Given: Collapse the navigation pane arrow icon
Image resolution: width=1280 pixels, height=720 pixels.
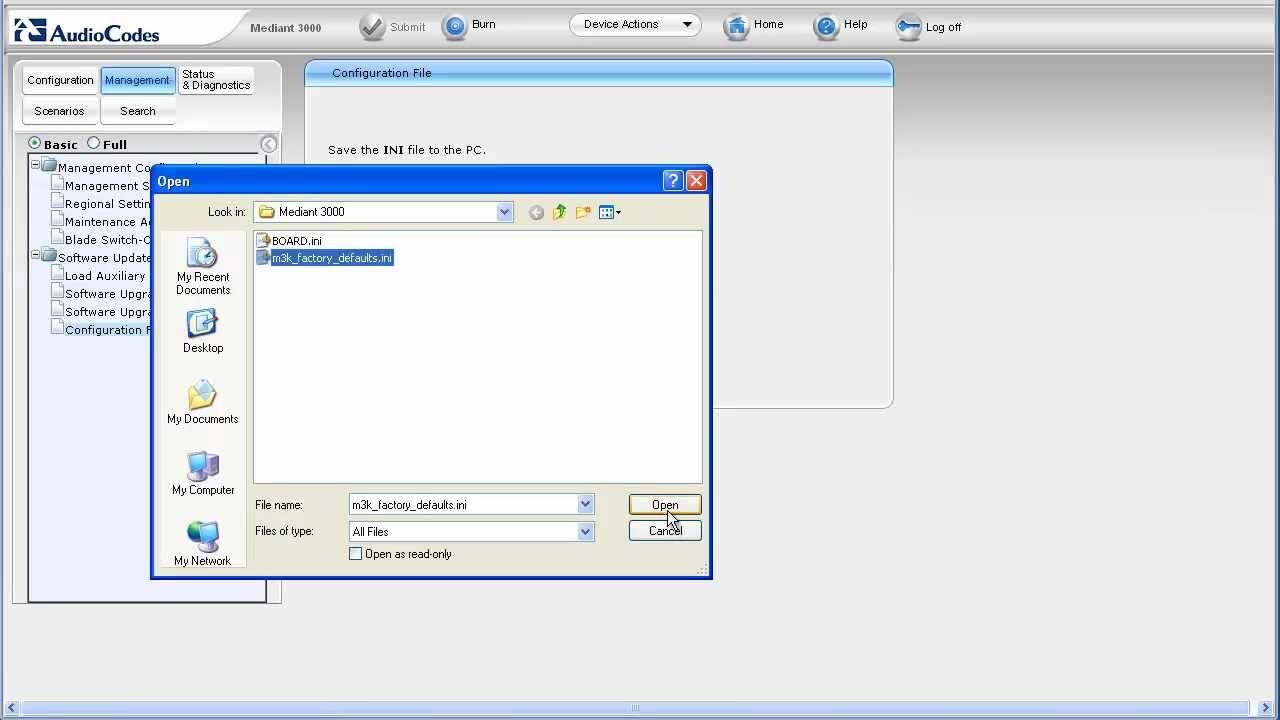Looking at the screenshot, I should click(x=268, y=144).
